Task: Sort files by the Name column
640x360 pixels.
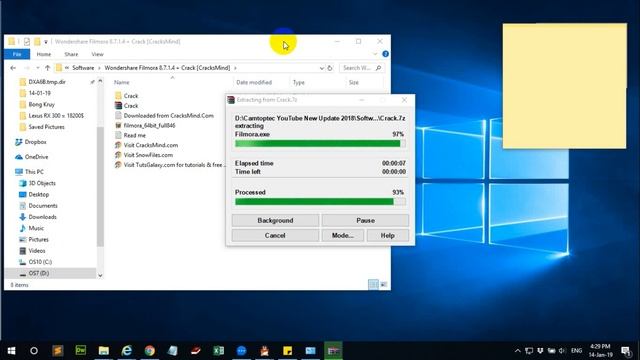Action: [x=122, y=82]
